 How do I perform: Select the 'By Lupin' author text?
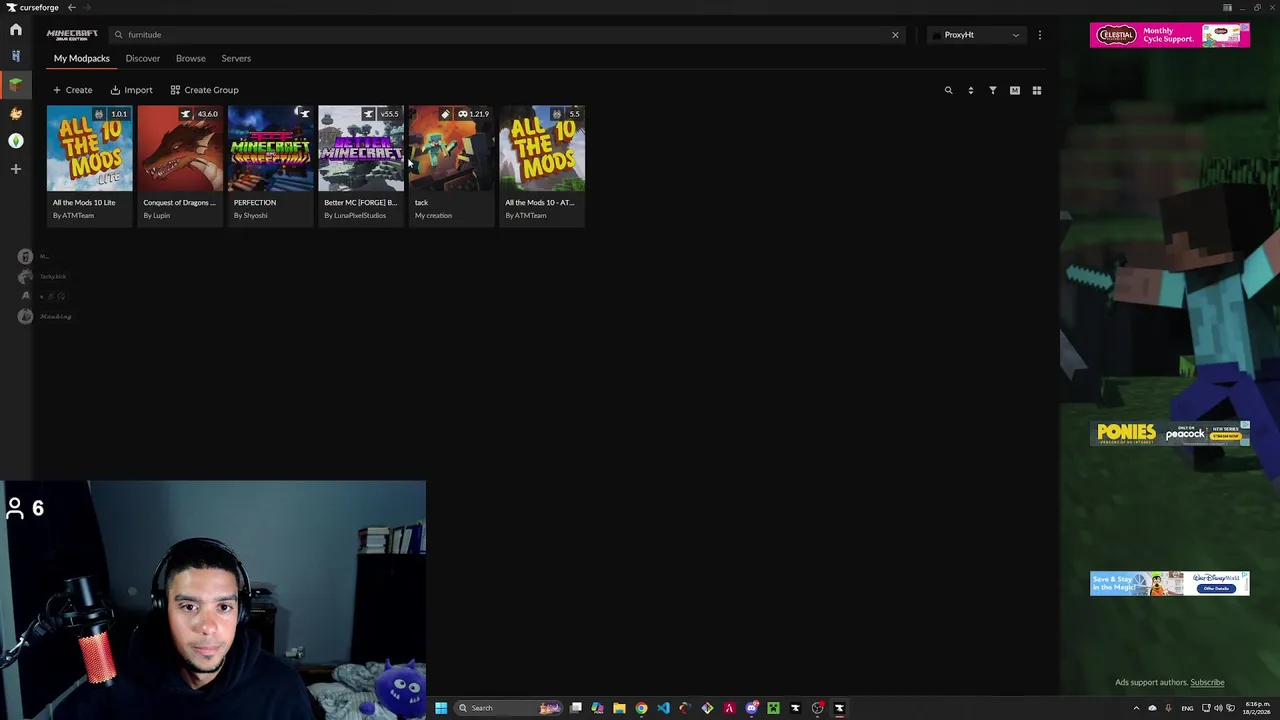click(156, 216)
